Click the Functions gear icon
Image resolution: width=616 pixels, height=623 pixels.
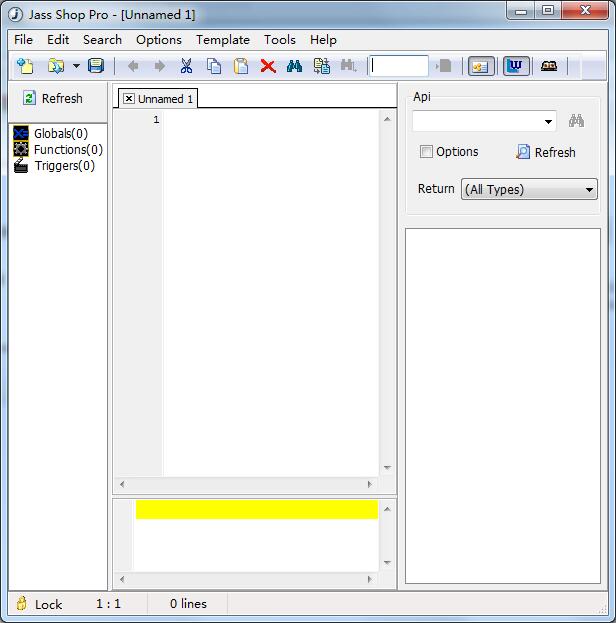point(21,149)
